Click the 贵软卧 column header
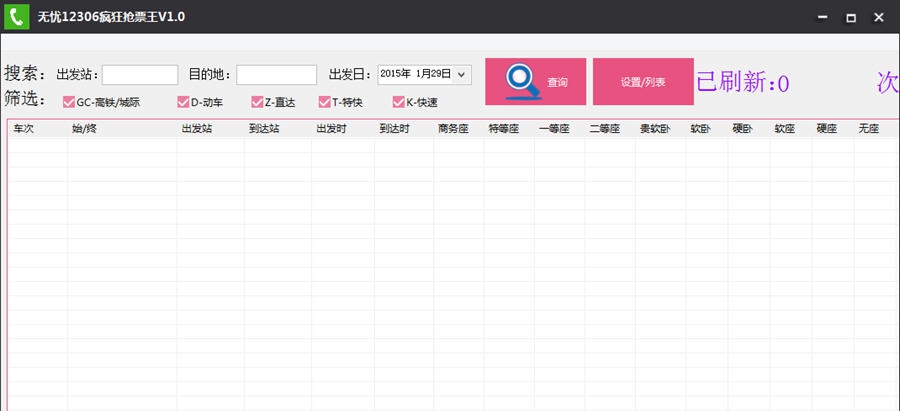 tap(655, 129)
